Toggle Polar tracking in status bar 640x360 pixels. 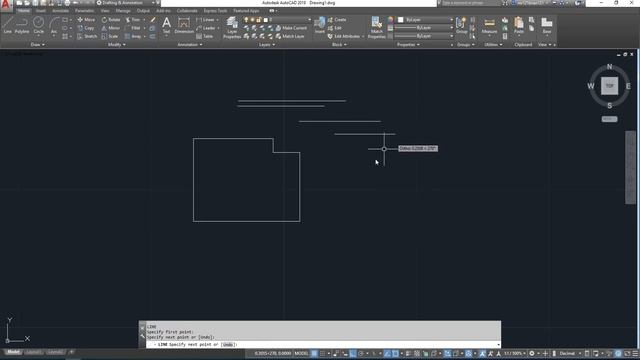pyautogui.click(x=360, y=353)
